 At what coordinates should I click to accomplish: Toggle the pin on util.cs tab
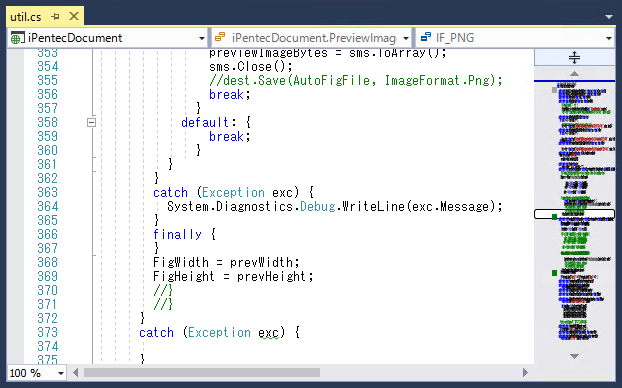pos(56,17)
